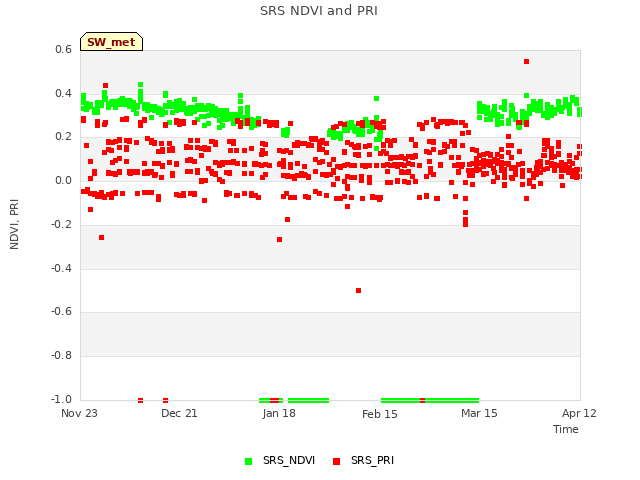Image resolution: width=640 pixels, height=480 pixels.
Task: Click the Jan 18 x-axis label
Action: [279, 413]
